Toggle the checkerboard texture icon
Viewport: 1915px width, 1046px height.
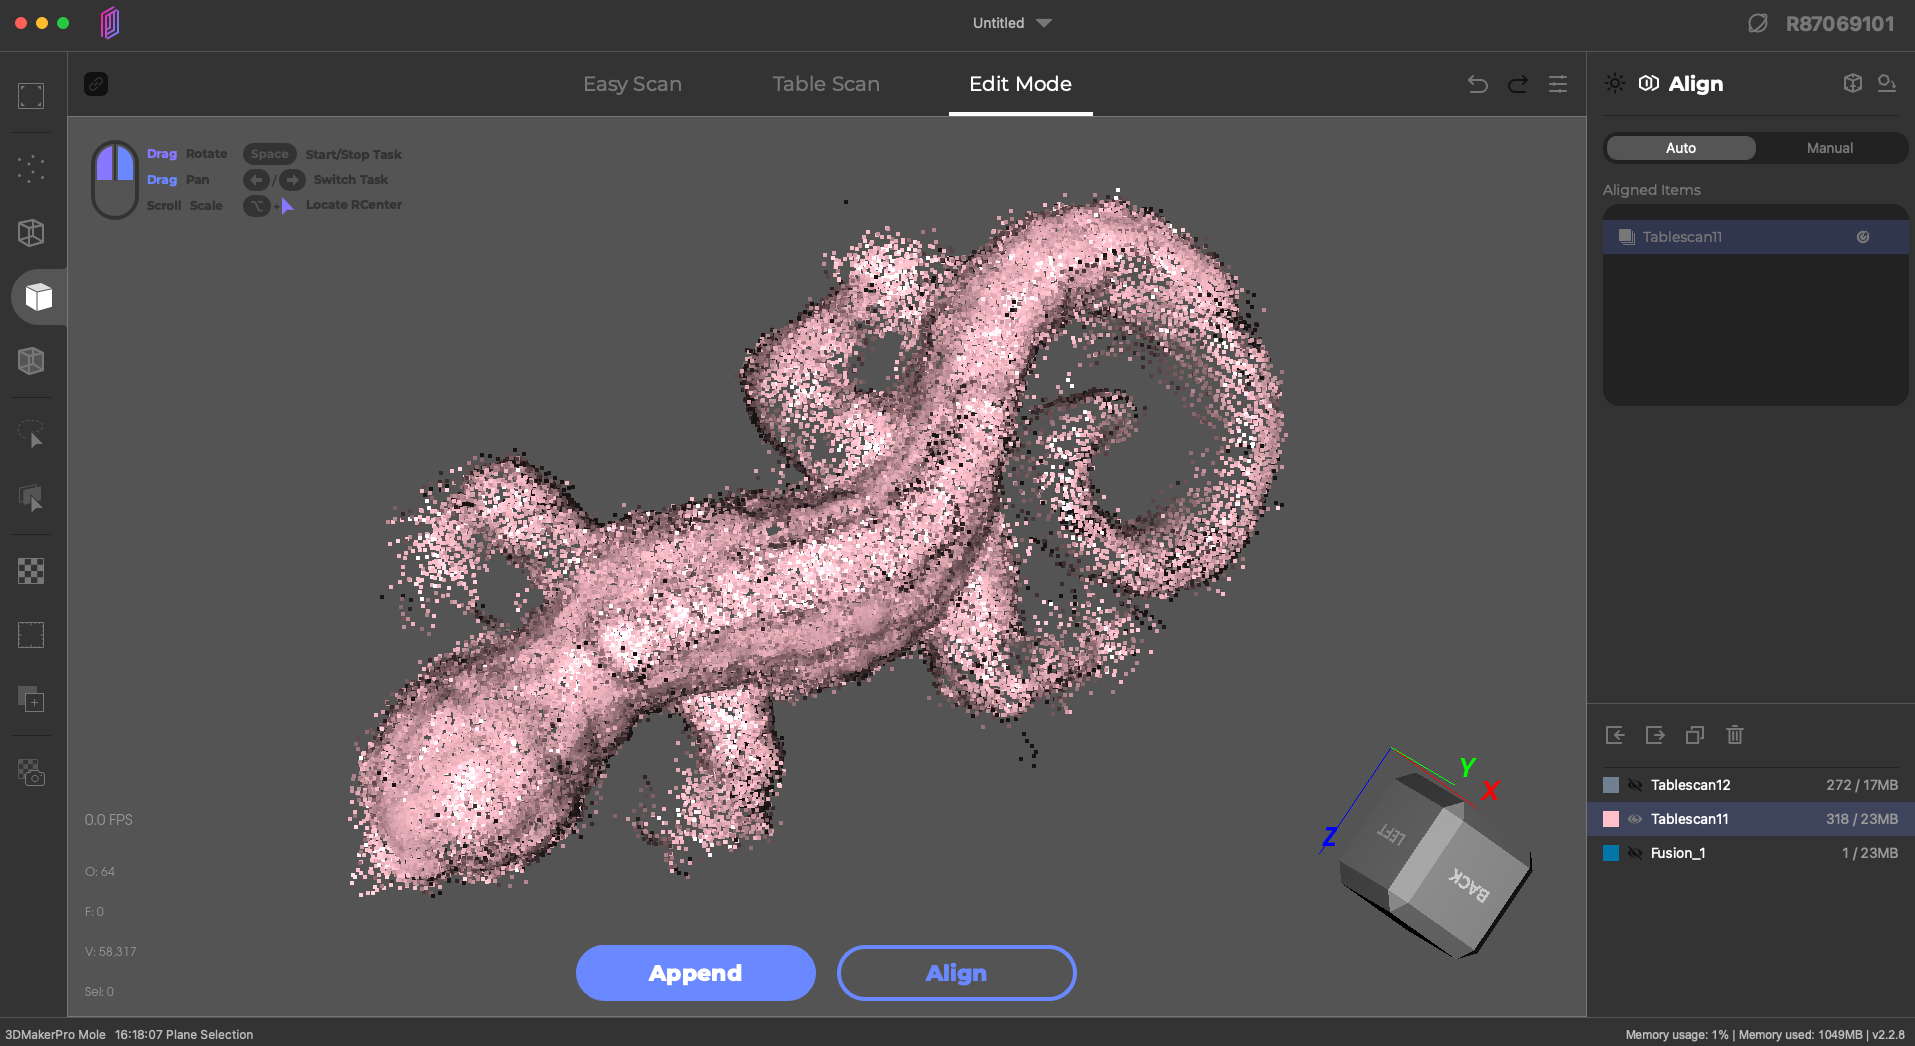click(x=31, y=571)
